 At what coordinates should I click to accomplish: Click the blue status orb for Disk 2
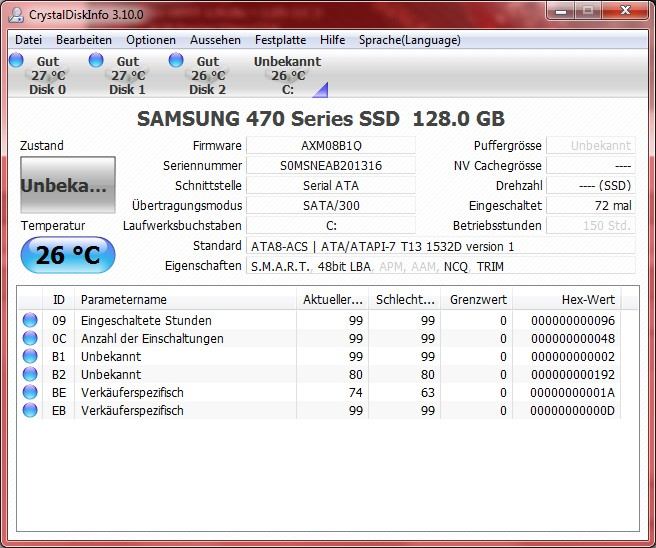[176, 60]
